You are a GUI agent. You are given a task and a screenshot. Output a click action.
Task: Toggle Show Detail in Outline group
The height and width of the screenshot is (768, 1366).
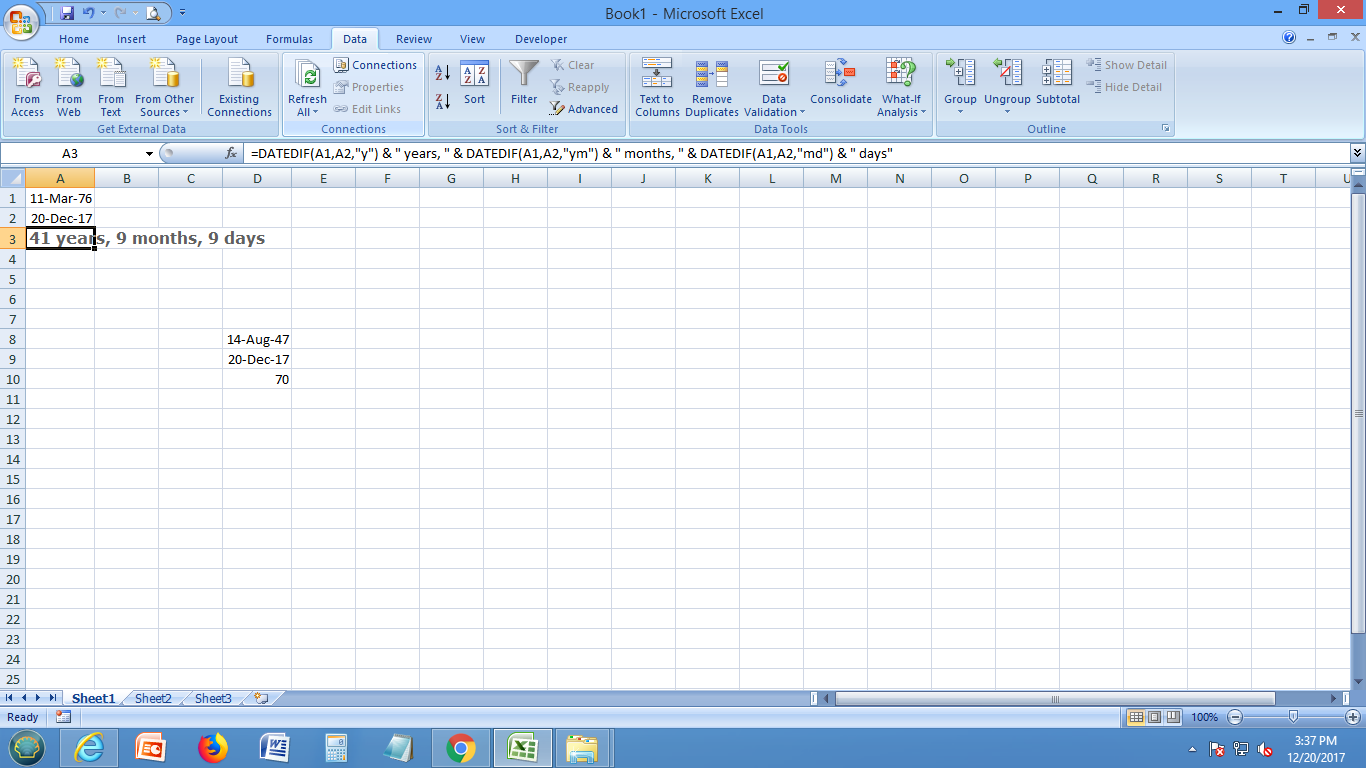point(1127,64)
